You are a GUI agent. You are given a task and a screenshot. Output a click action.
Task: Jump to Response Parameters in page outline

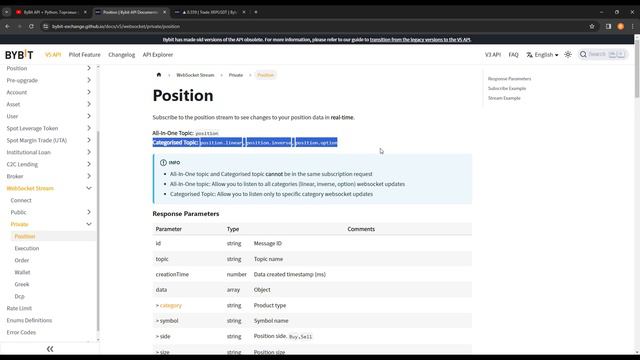[509, 79]
